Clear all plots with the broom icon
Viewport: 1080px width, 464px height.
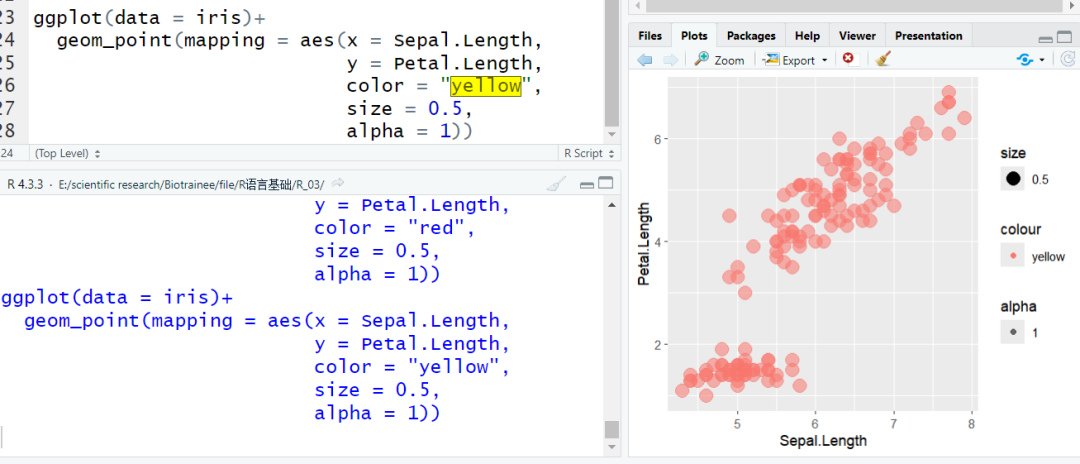point(883,59)
